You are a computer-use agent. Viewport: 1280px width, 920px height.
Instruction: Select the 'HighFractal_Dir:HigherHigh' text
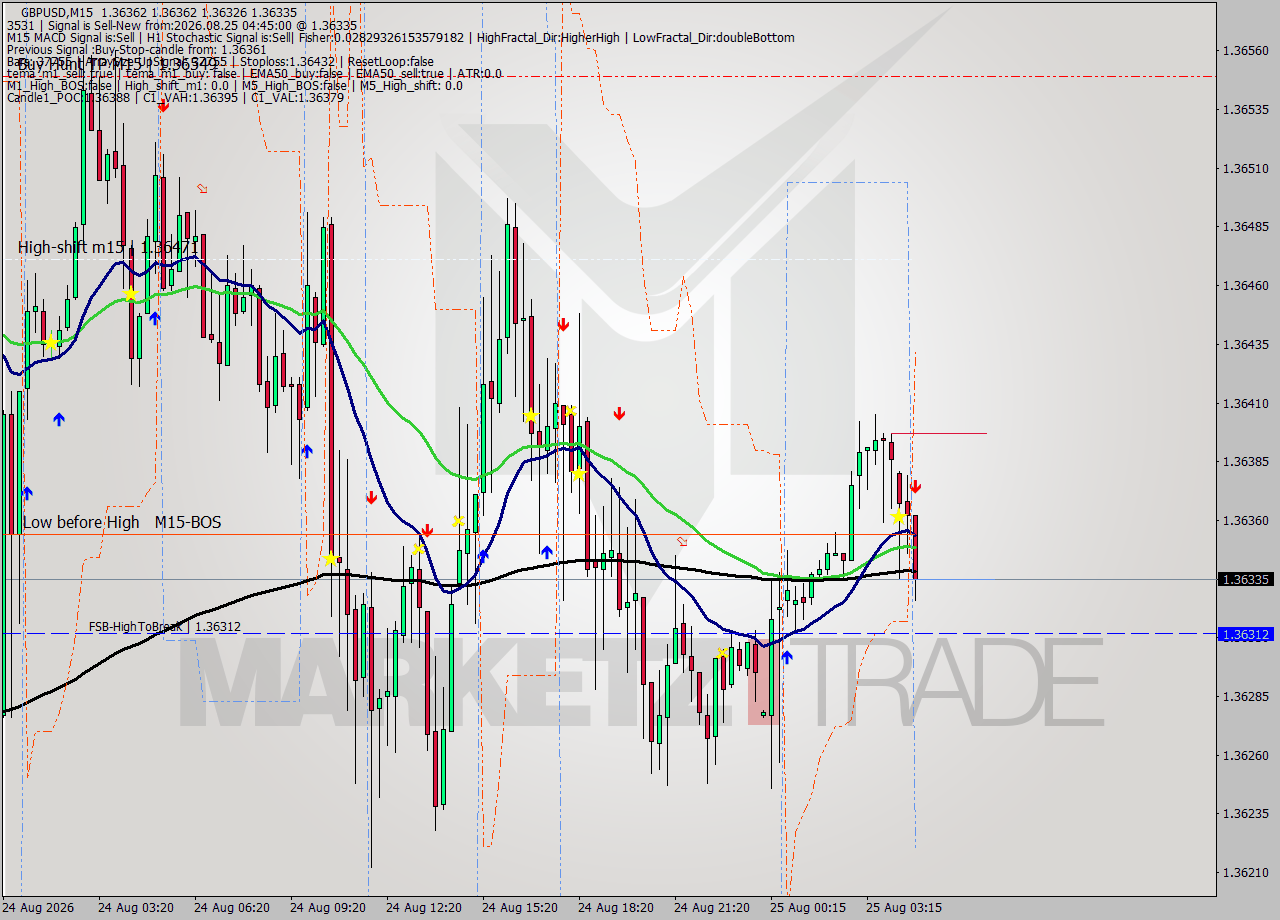tap(549, 37)
